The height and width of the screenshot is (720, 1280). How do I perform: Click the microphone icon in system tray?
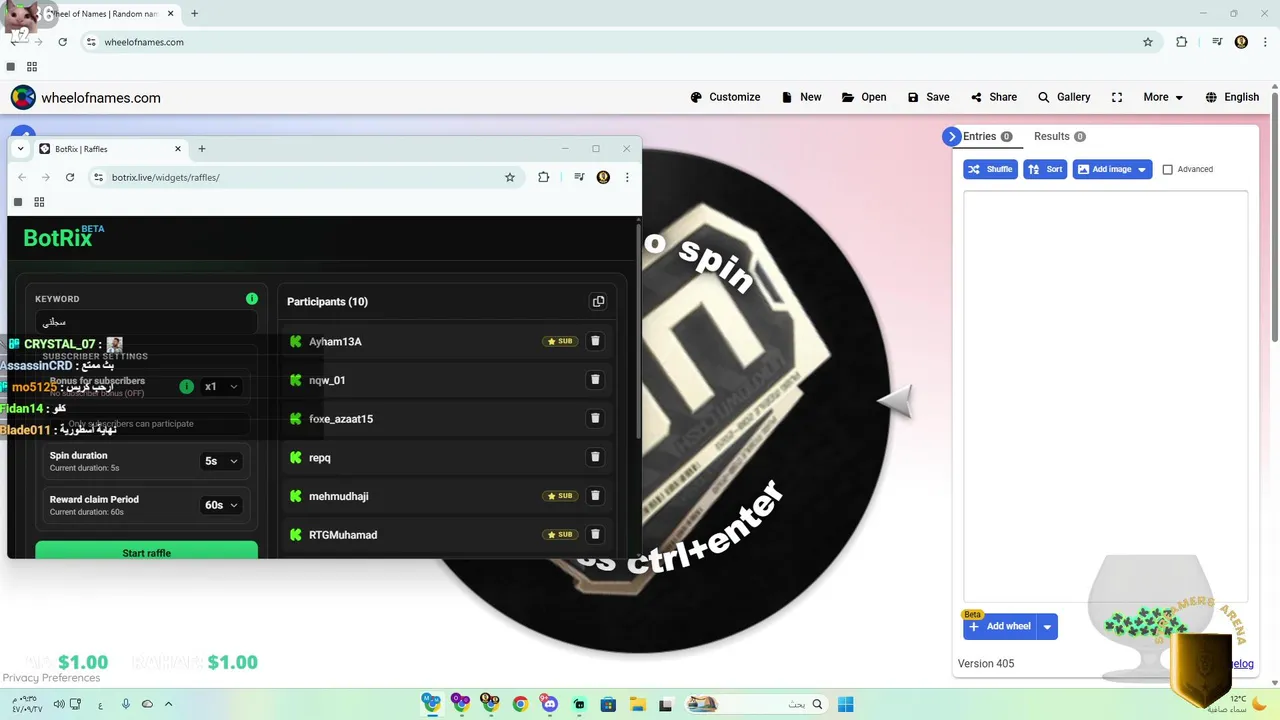tap(126, 704)
